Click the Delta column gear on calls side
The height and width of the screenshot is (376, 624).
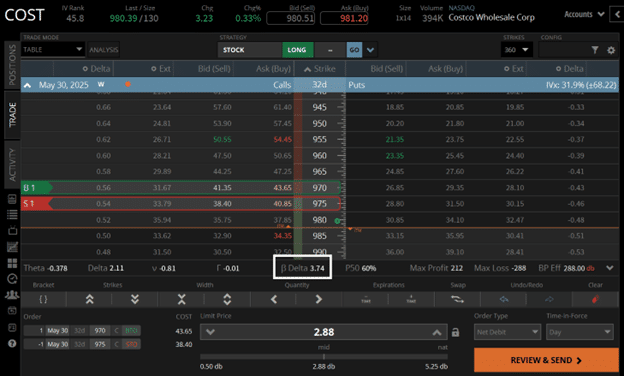85,69
